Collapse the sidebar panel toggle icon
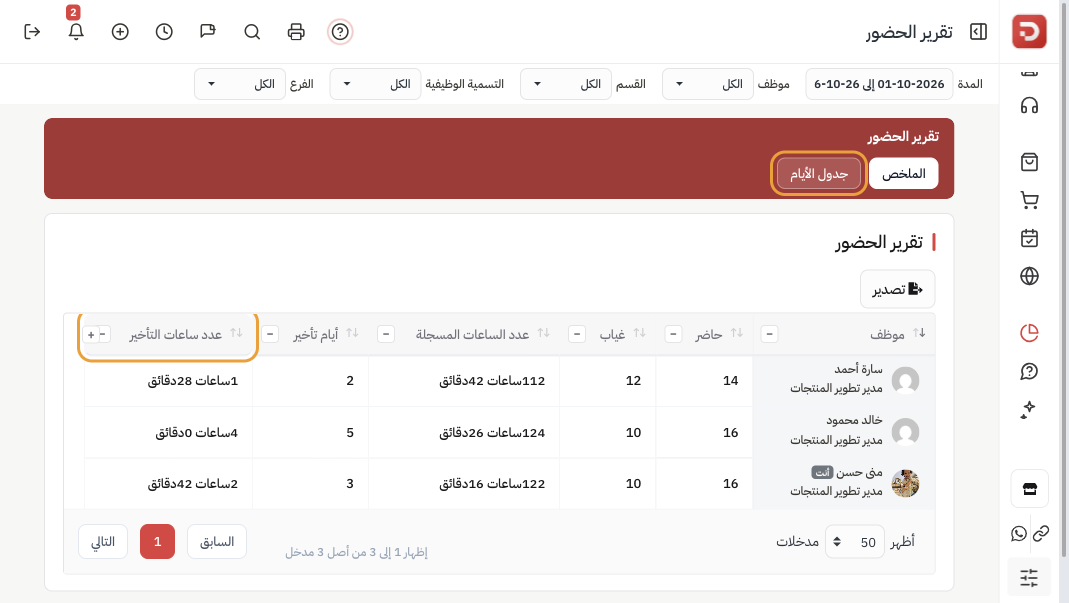The image size is (1069, 603). [x=978, y=32]
